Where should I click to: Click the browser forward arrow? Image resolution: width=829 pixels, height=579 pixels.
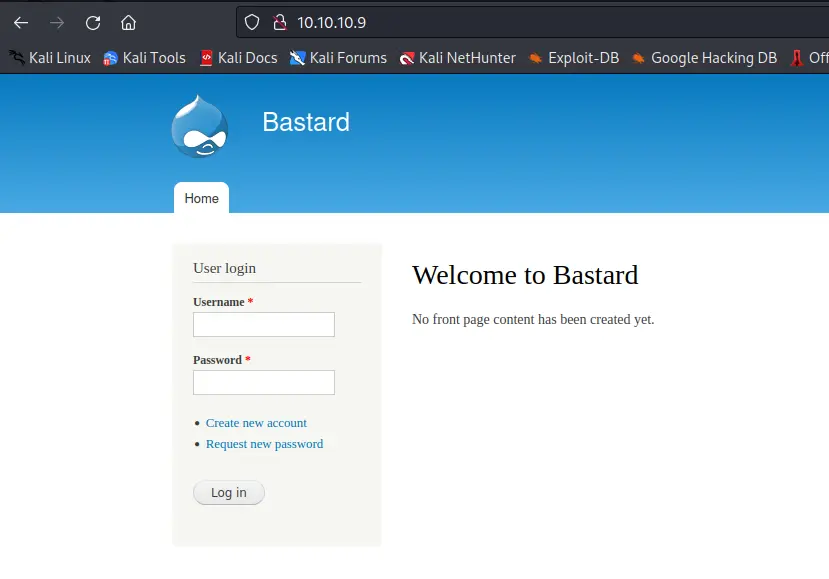click(57, 23)
